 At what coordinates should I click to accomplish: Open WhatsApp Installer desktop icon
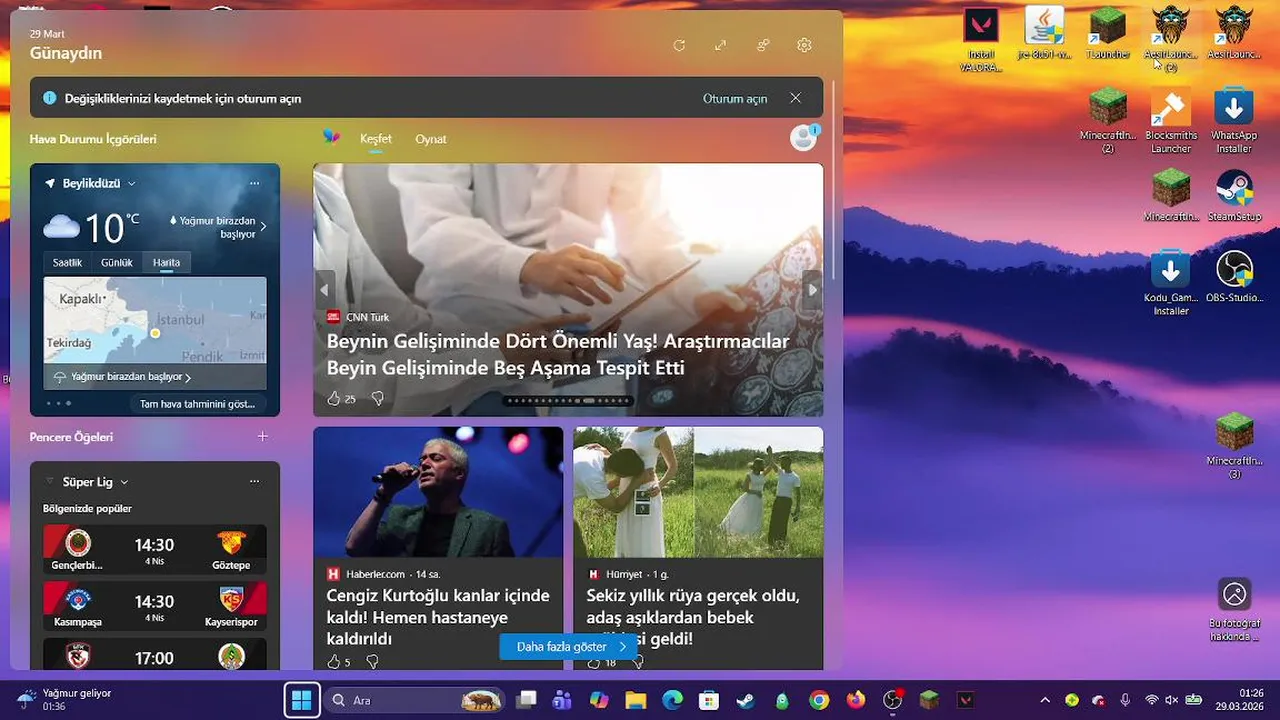pos(1234,122)
